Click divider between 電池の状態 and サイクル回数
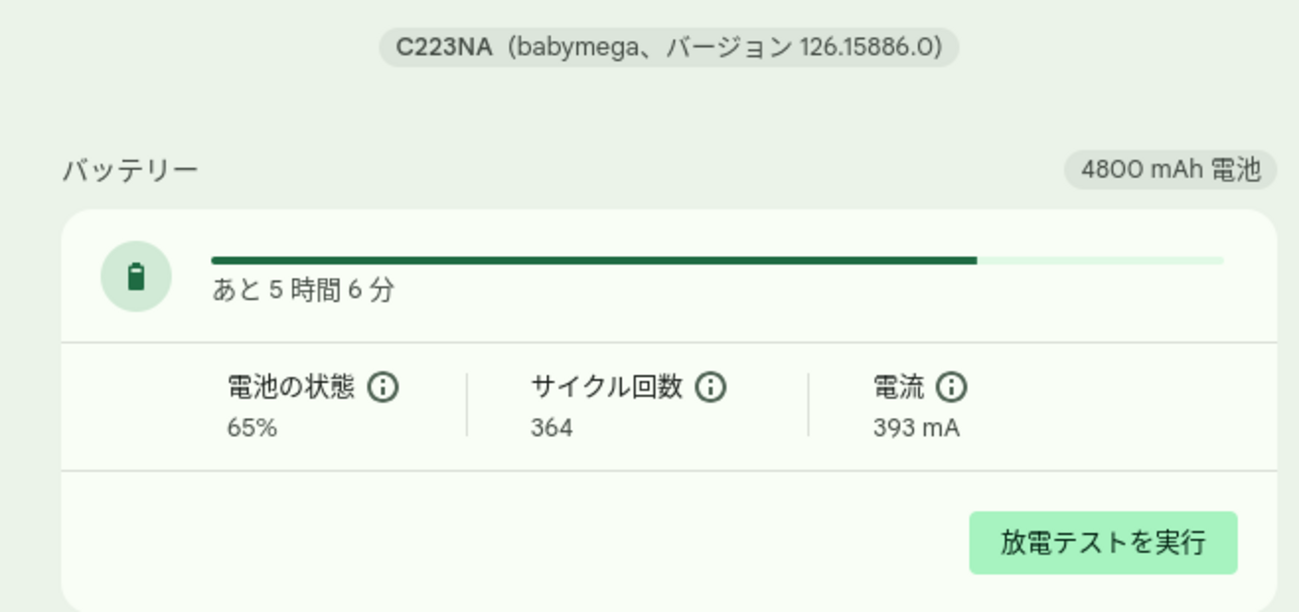The image size is (1299, 612). (467, 405)
